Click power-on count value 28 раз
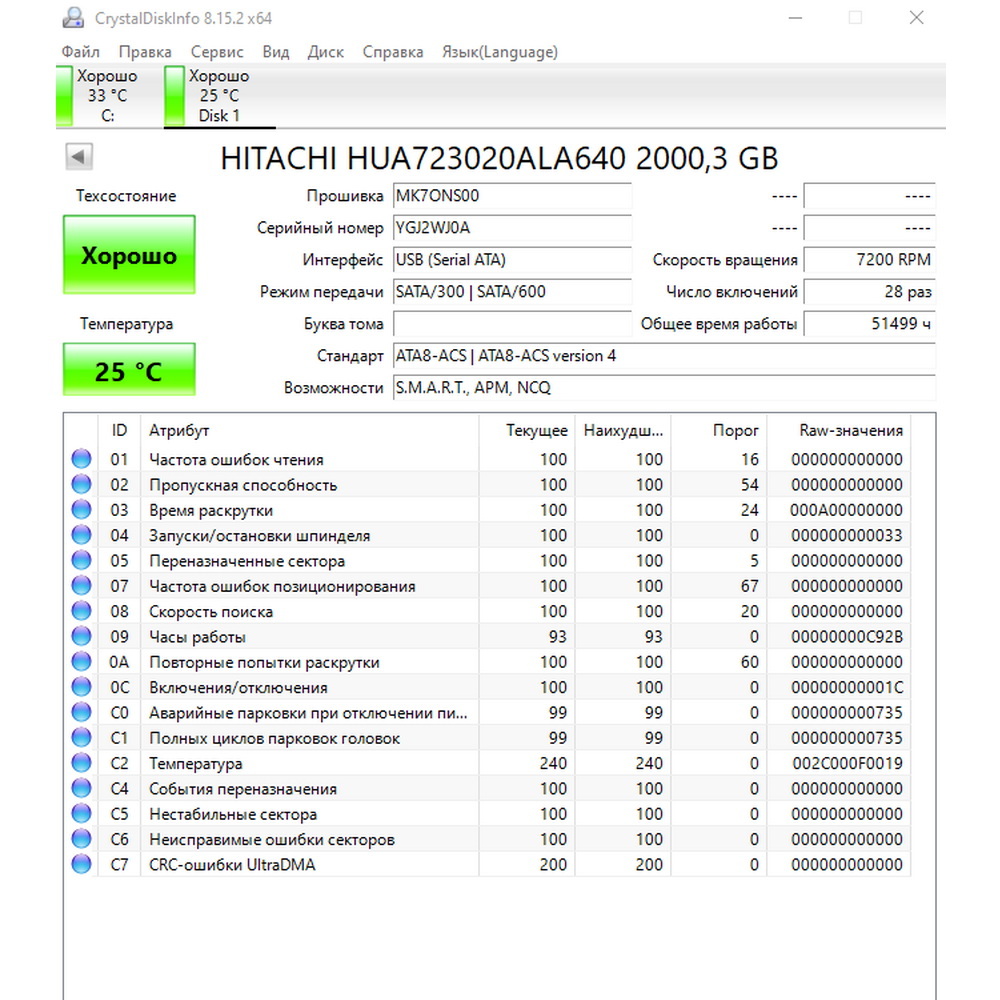 coord(869,291)
